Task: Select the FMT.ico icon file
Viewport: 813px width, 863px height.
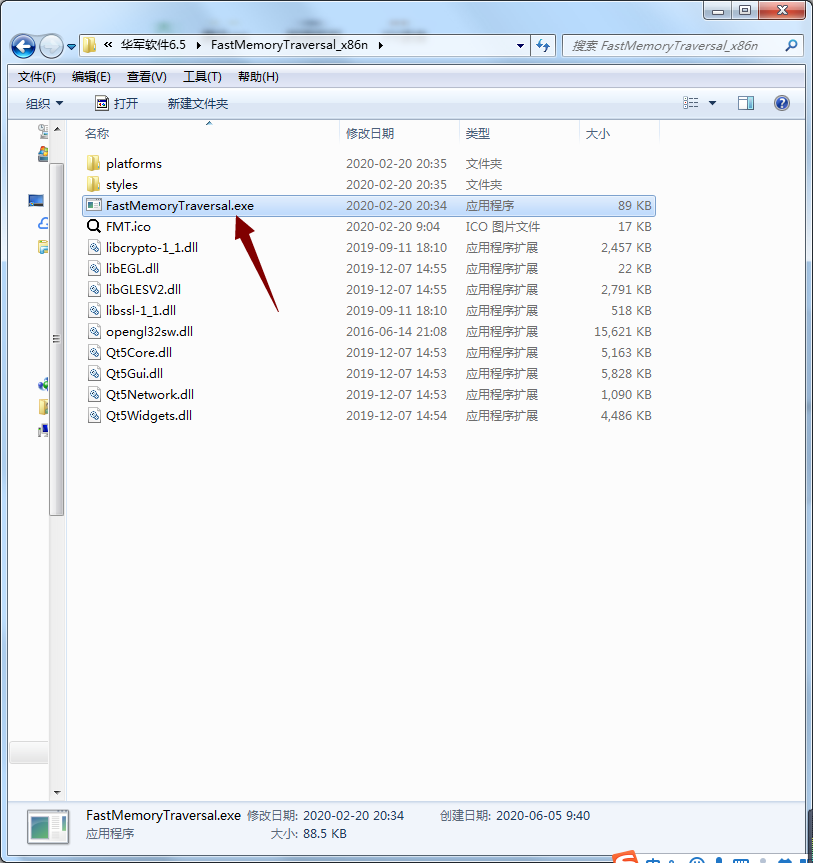Action: 128,226
